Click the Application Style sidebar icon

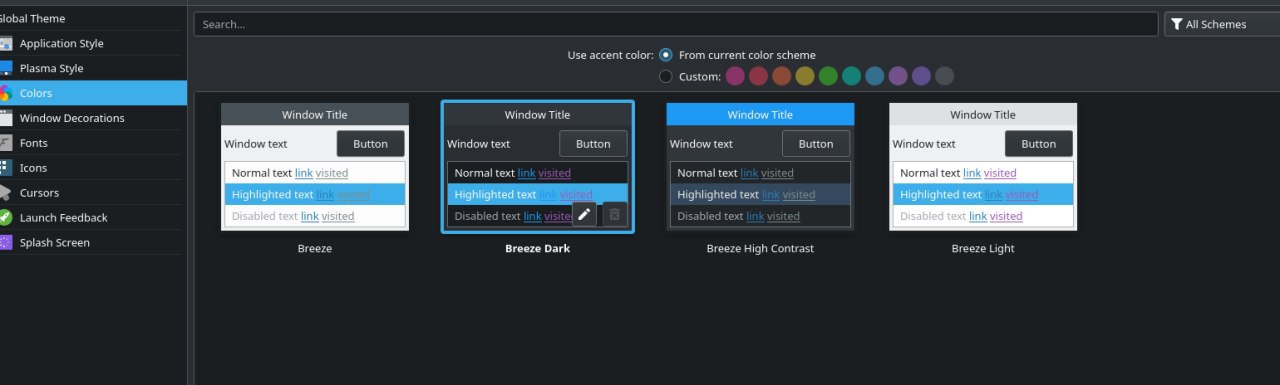pos(5,43)
